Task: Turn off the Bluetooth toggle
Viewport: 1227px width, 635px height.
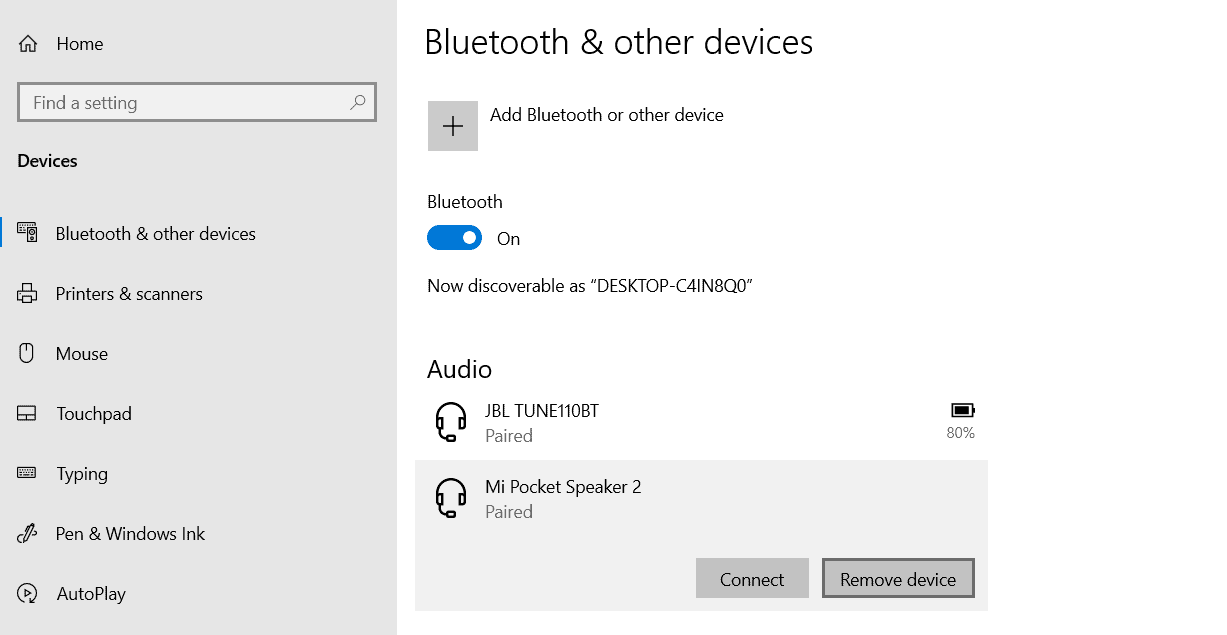Action: tap(454, 238)
